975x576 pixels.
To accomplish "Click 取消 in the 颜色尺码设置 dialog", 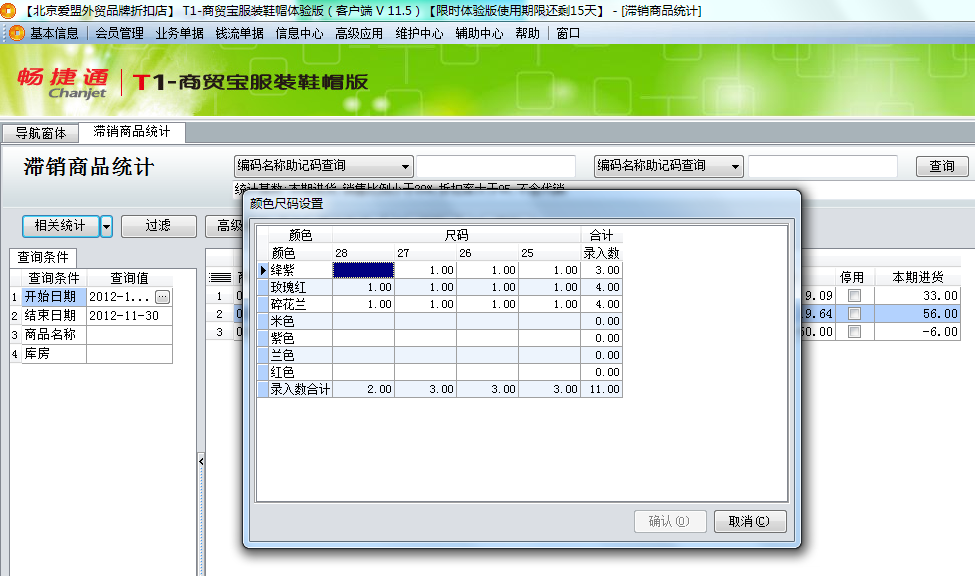I will (750, 521).
